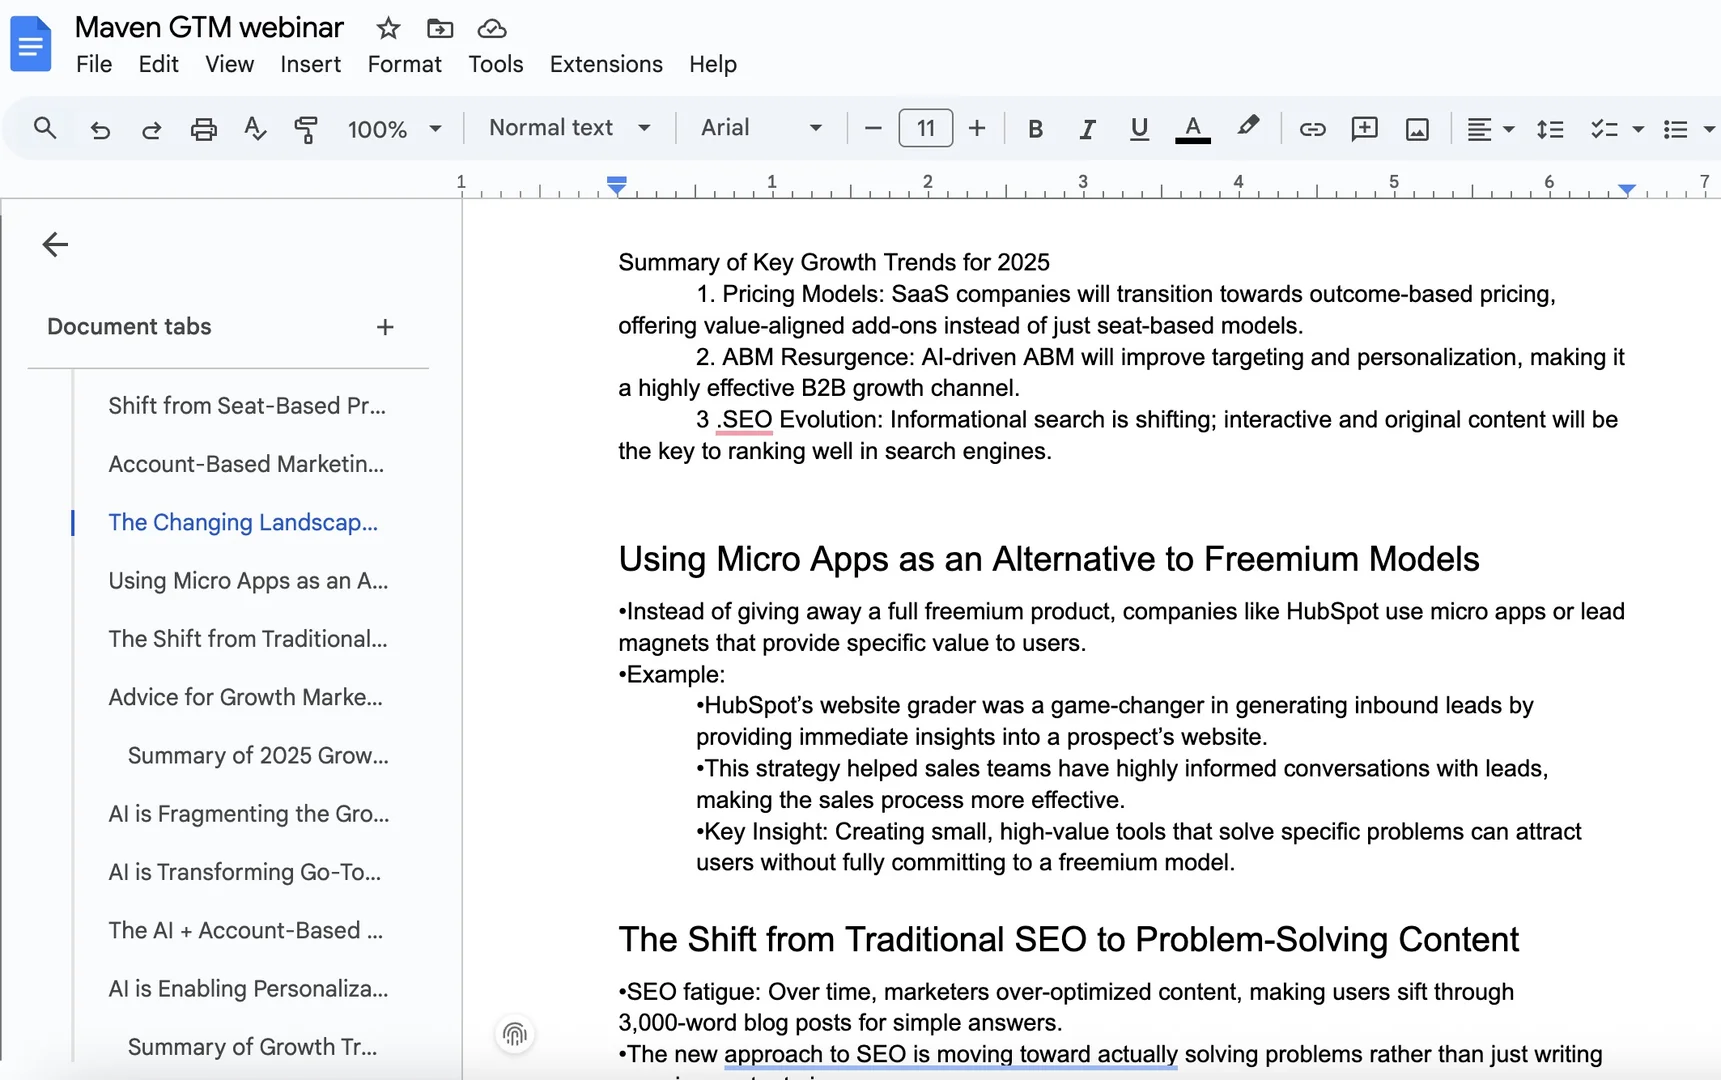Jump to Account-Based Marketin... heading
The width and height of the screenshot is (1721, 1080).
246,464
